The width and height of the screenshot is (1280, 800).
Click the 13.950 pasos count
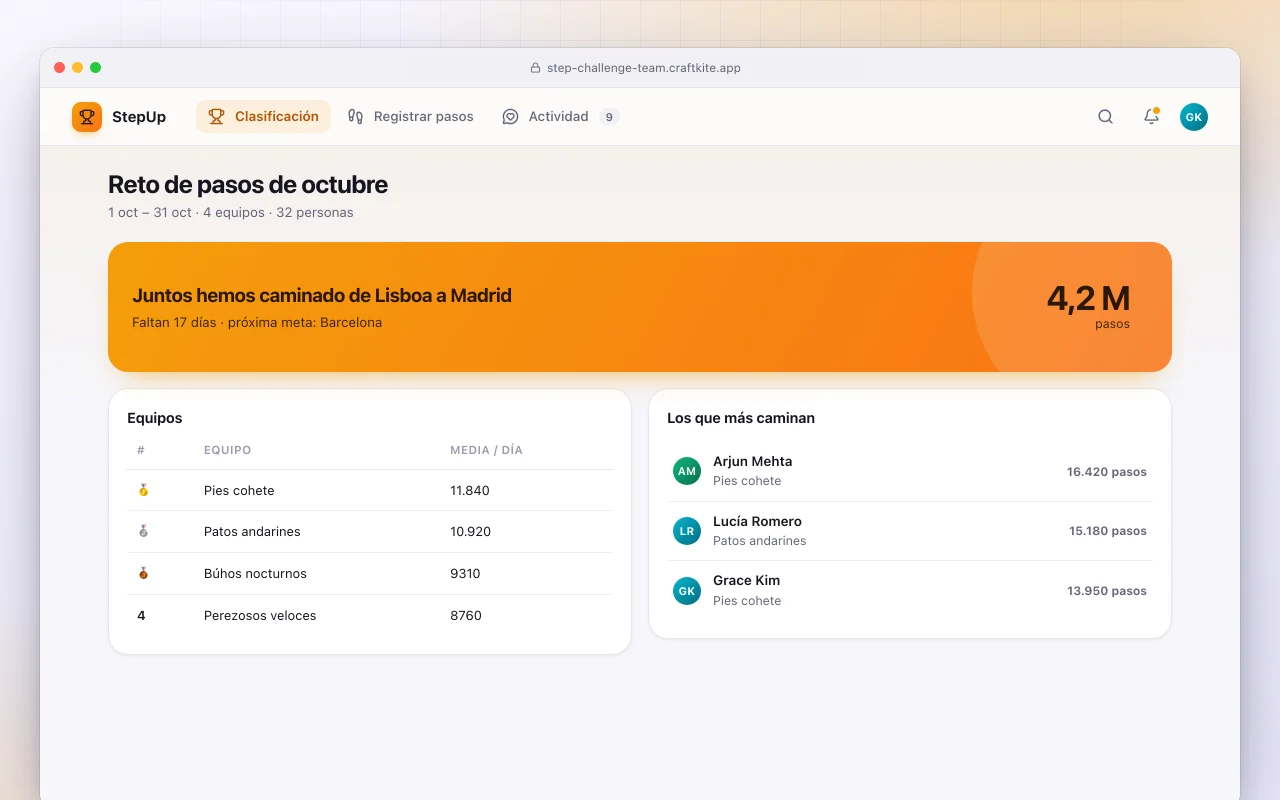coord(1107,591)
